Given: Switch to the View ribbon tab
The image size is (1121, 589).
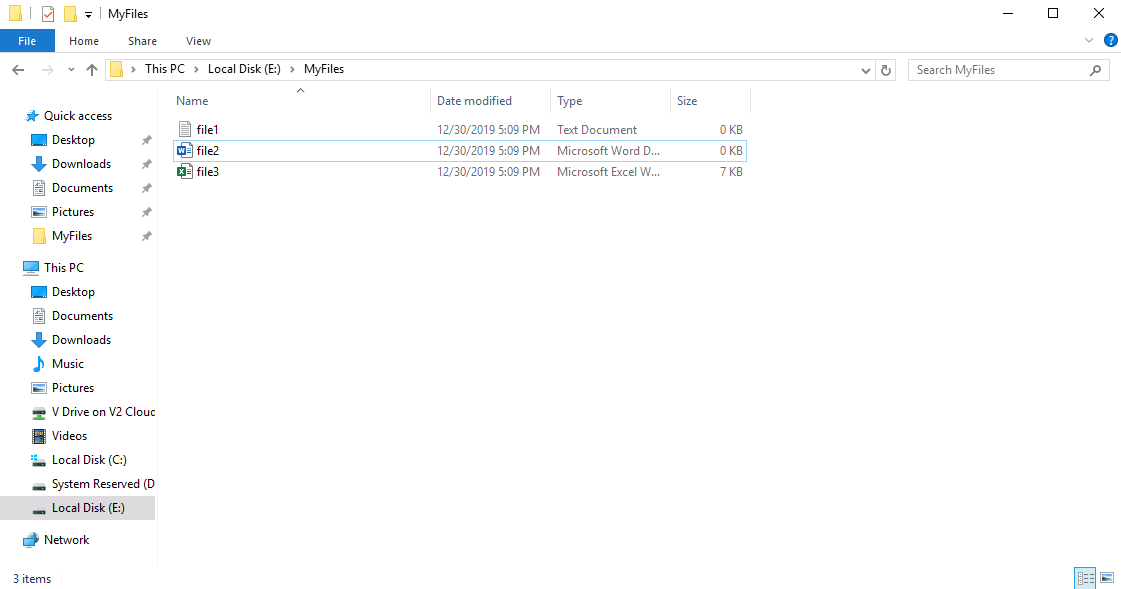Looking at the screenshot, I should 198,41.
